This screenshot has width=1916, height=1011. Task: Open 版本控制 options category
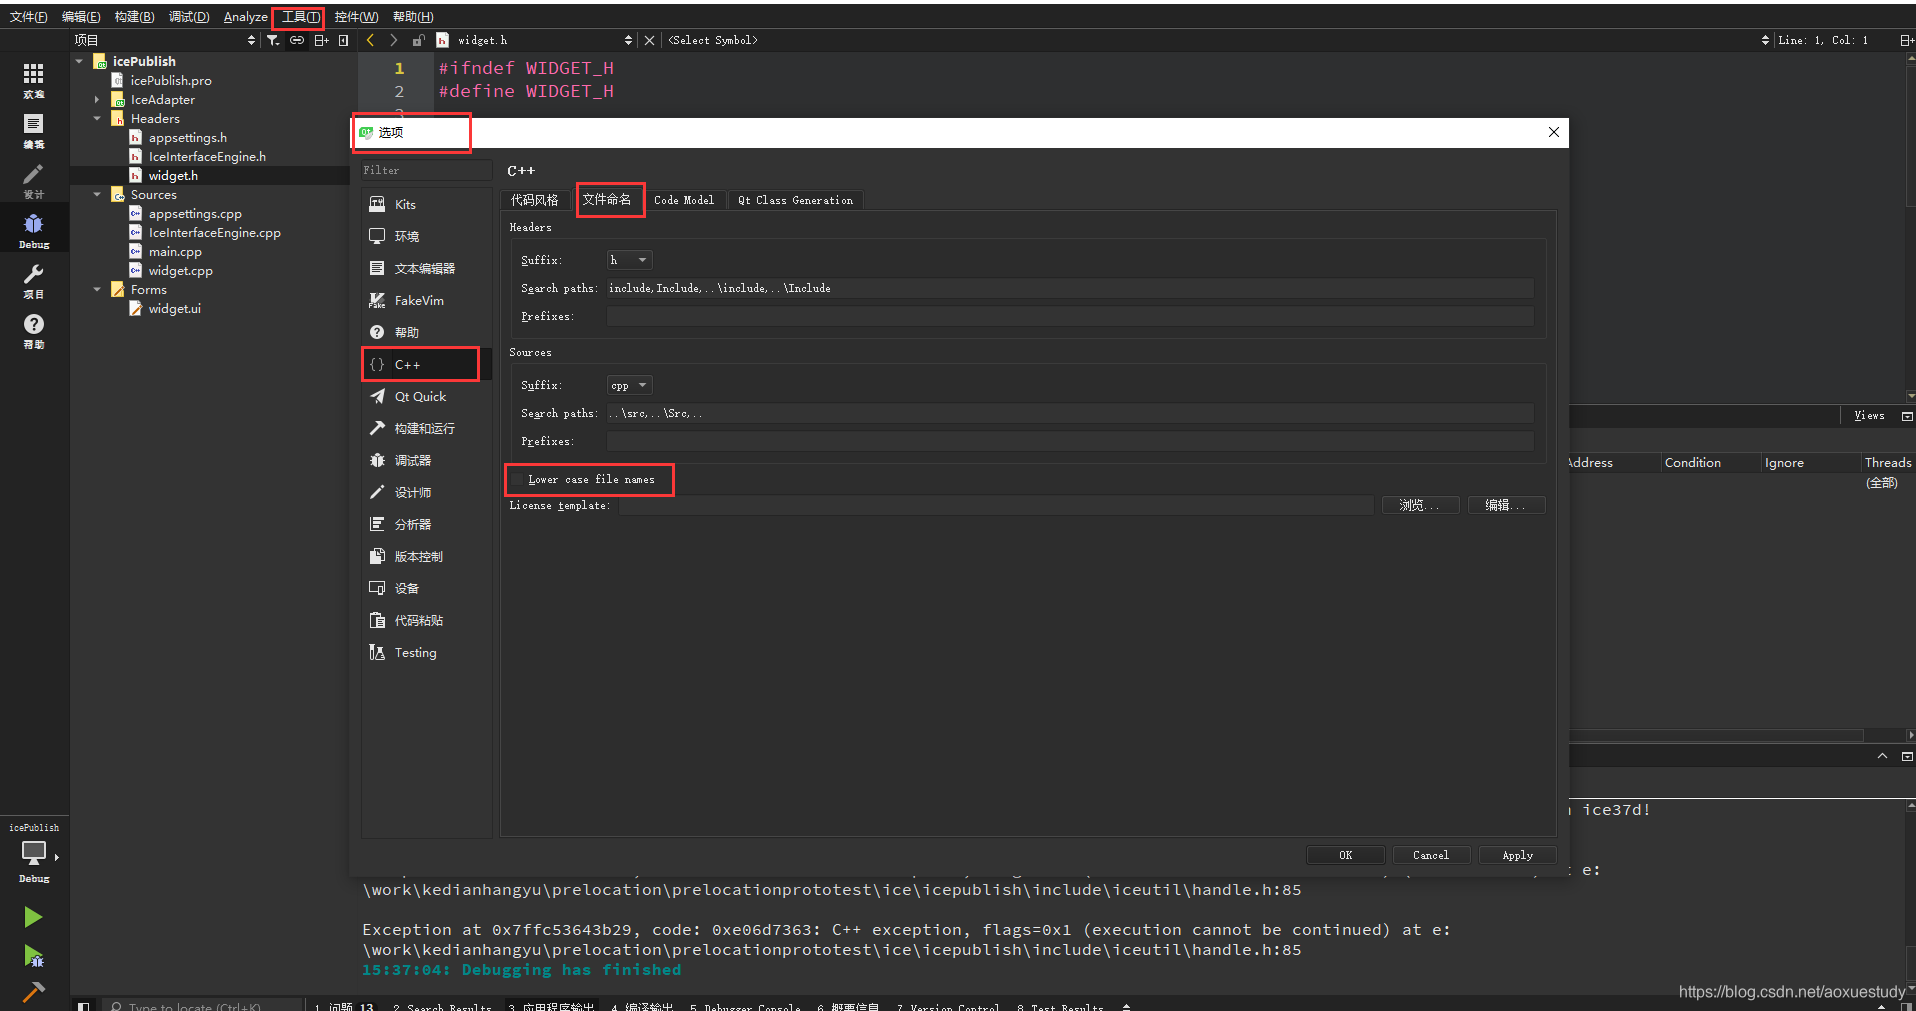click(x=426, y=556)
